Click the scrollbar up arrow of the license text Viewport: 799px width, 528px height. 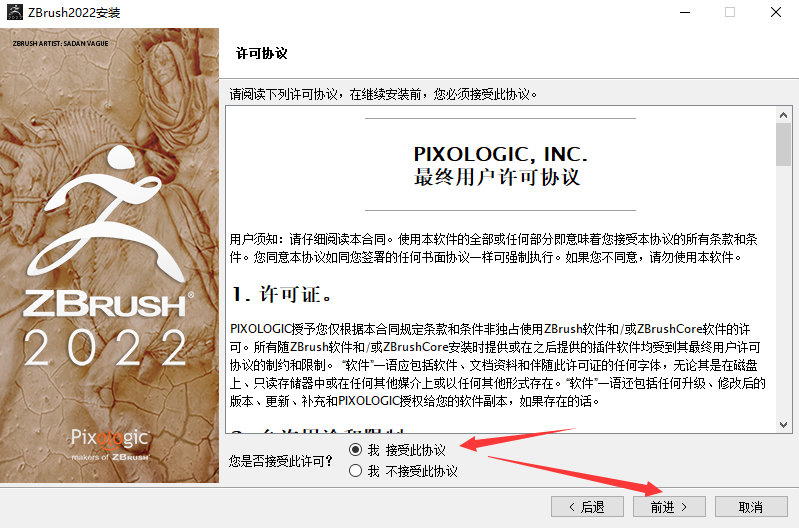[x=784, y=115]
